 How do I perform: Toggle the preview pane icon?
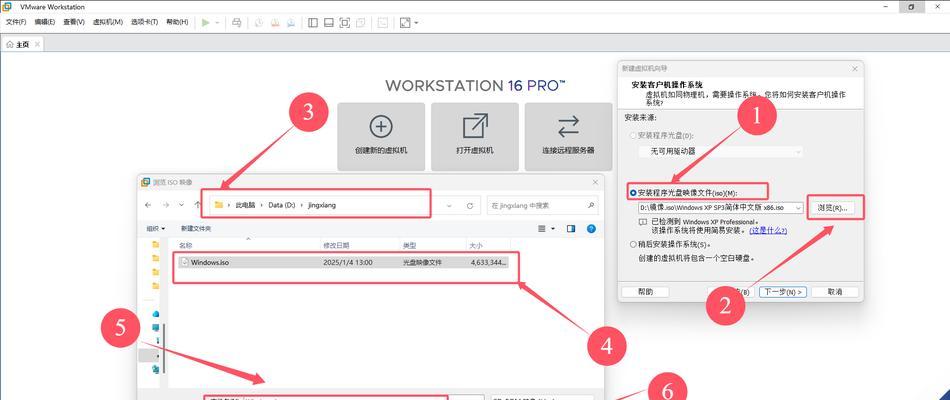point(571,228)
